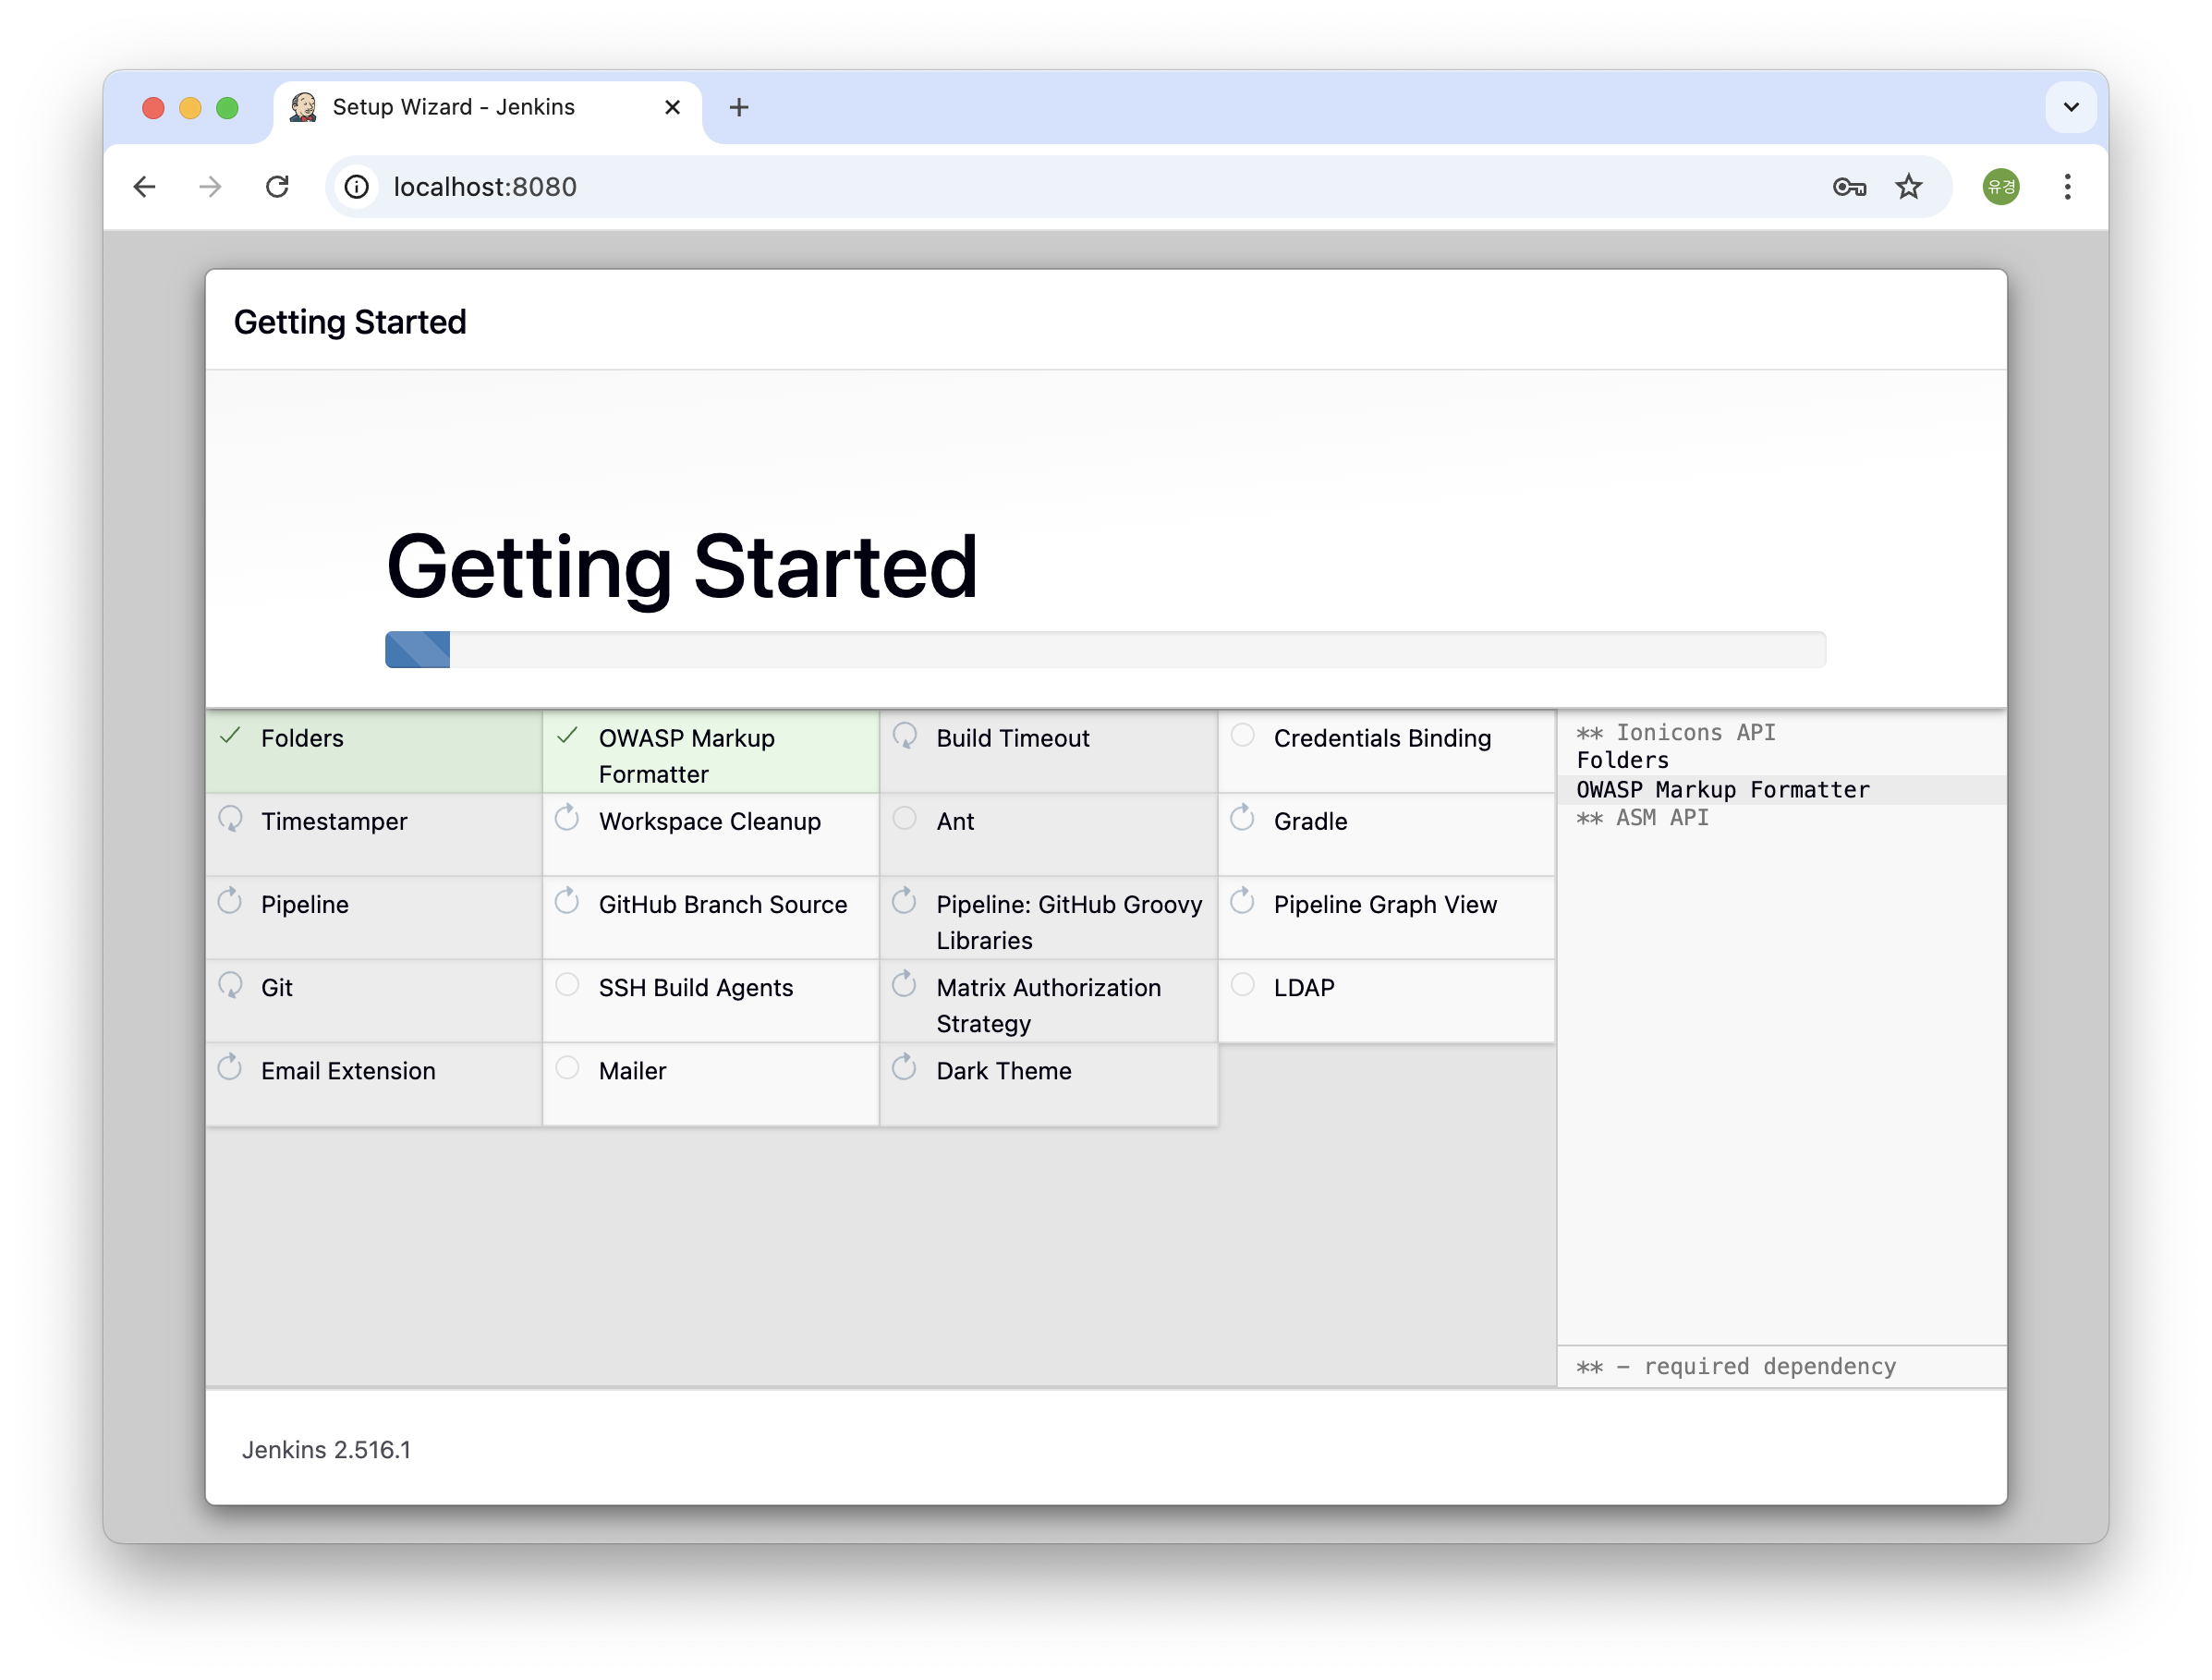Click the spinner icon next to Build Timeout
The image size is (2212, 1680).
click(x=904, y=736)
